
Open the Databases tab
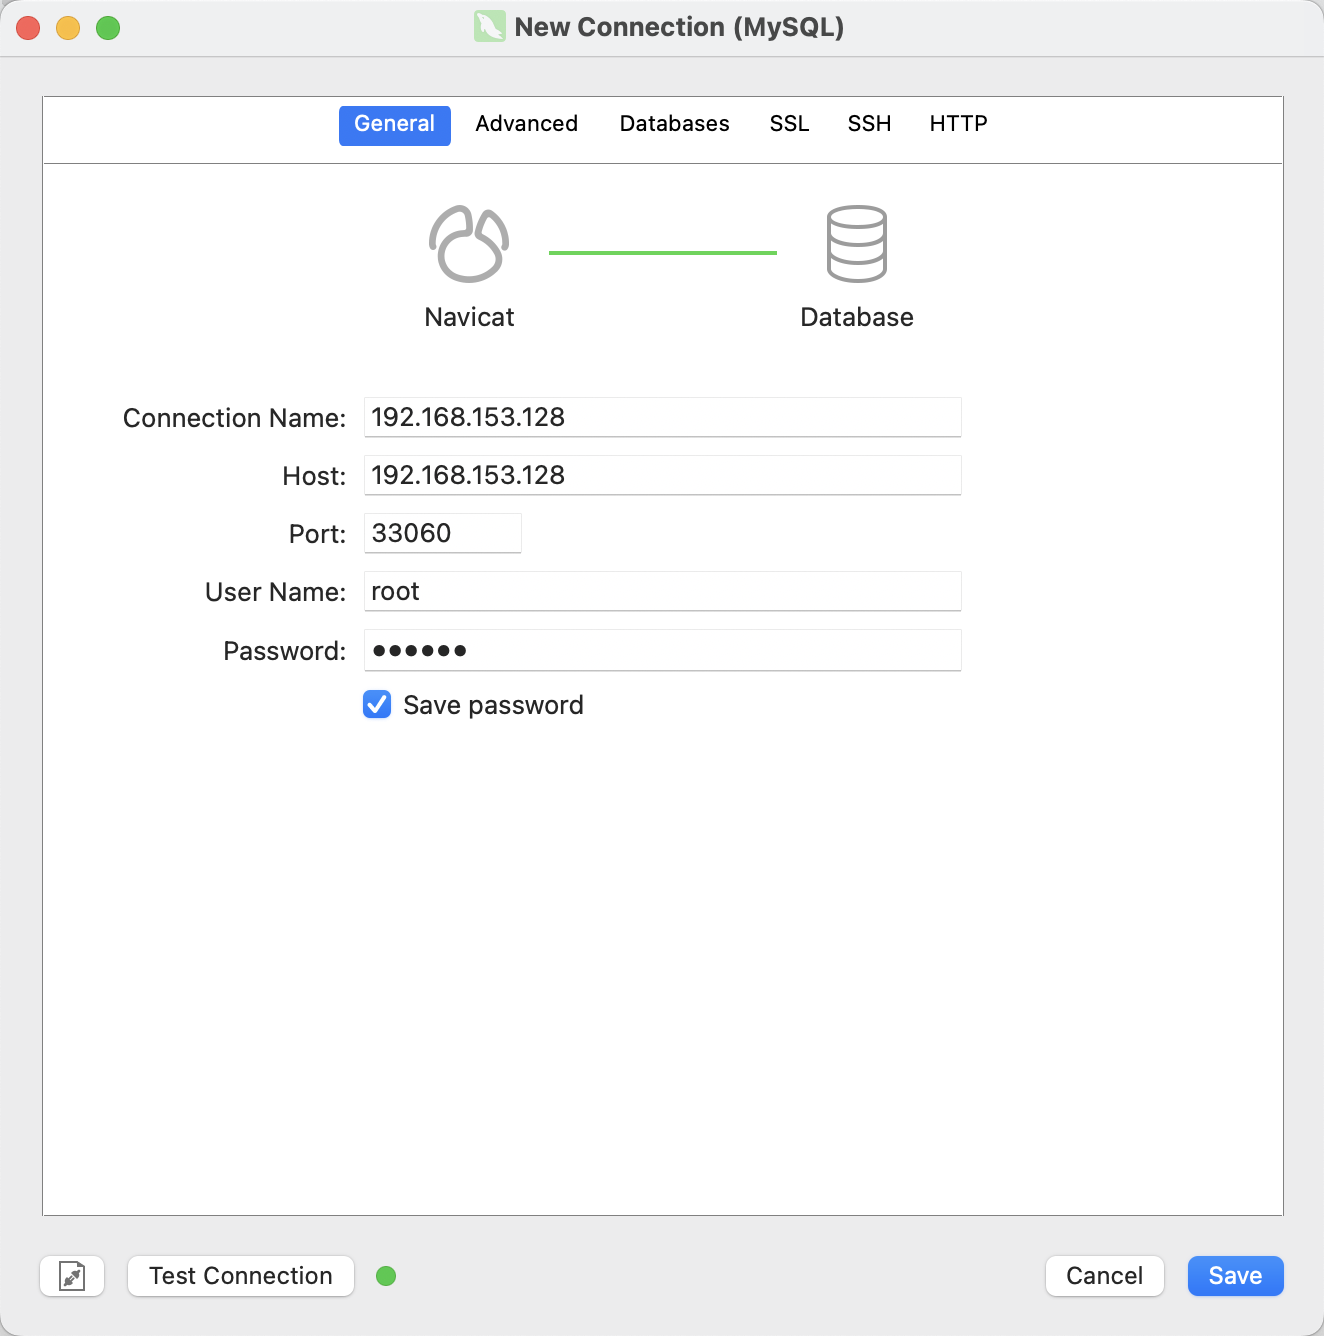click(675, 124)
